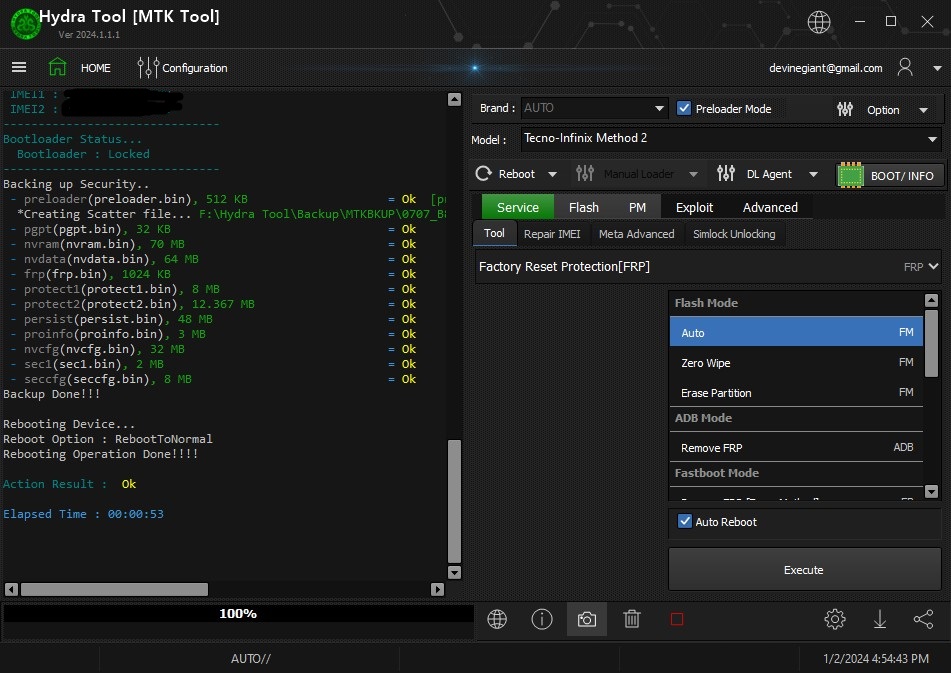Click log scroll down arrow
This screenshot has height=673, width=951.
[454, 572]
